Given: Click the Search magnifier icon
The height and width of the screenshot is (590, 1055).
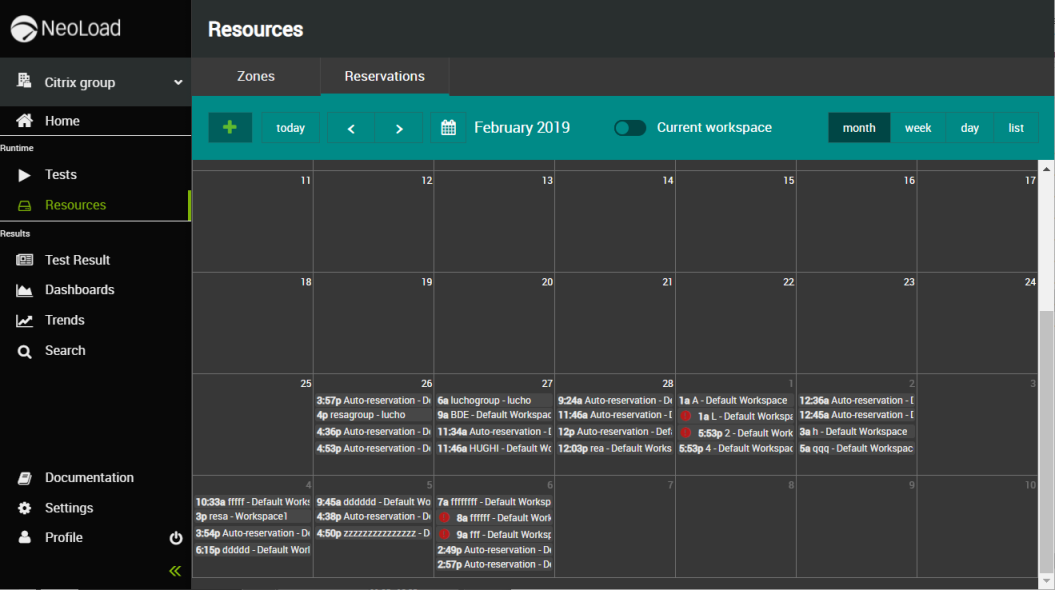Looking at the screenshot, I should click(x=25, y=351).
